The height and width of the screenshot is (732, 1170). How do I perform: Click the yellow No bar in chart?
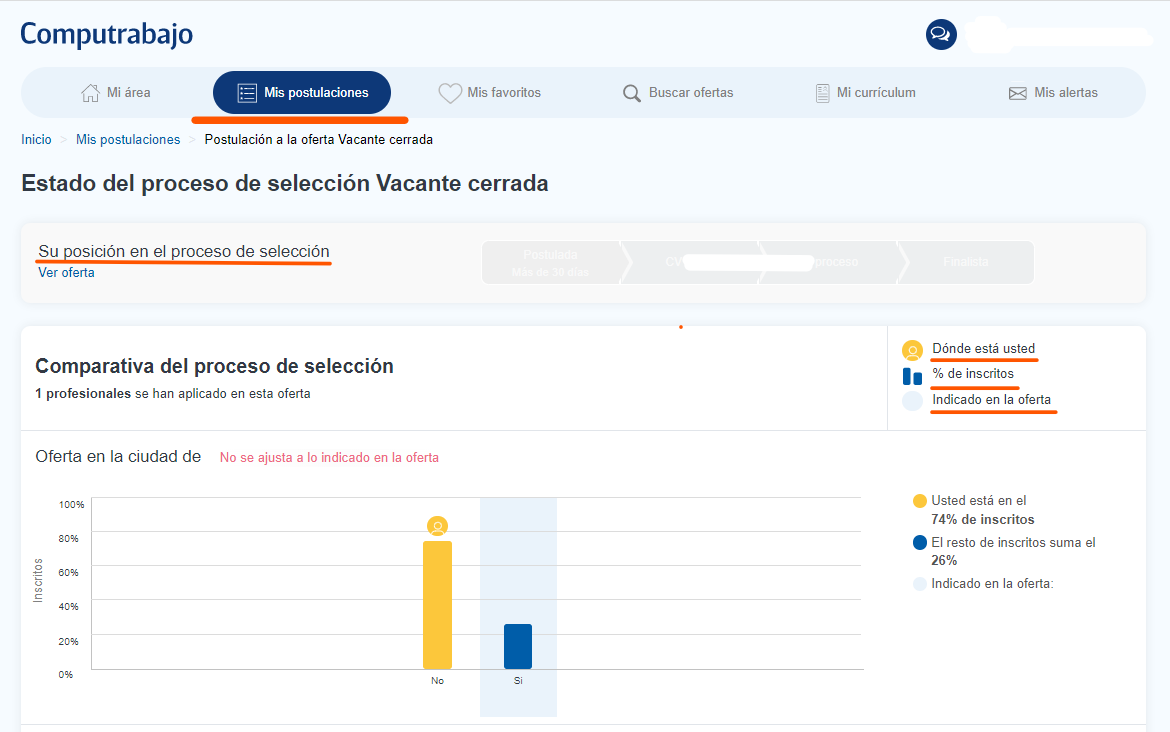tap(437, 605)
